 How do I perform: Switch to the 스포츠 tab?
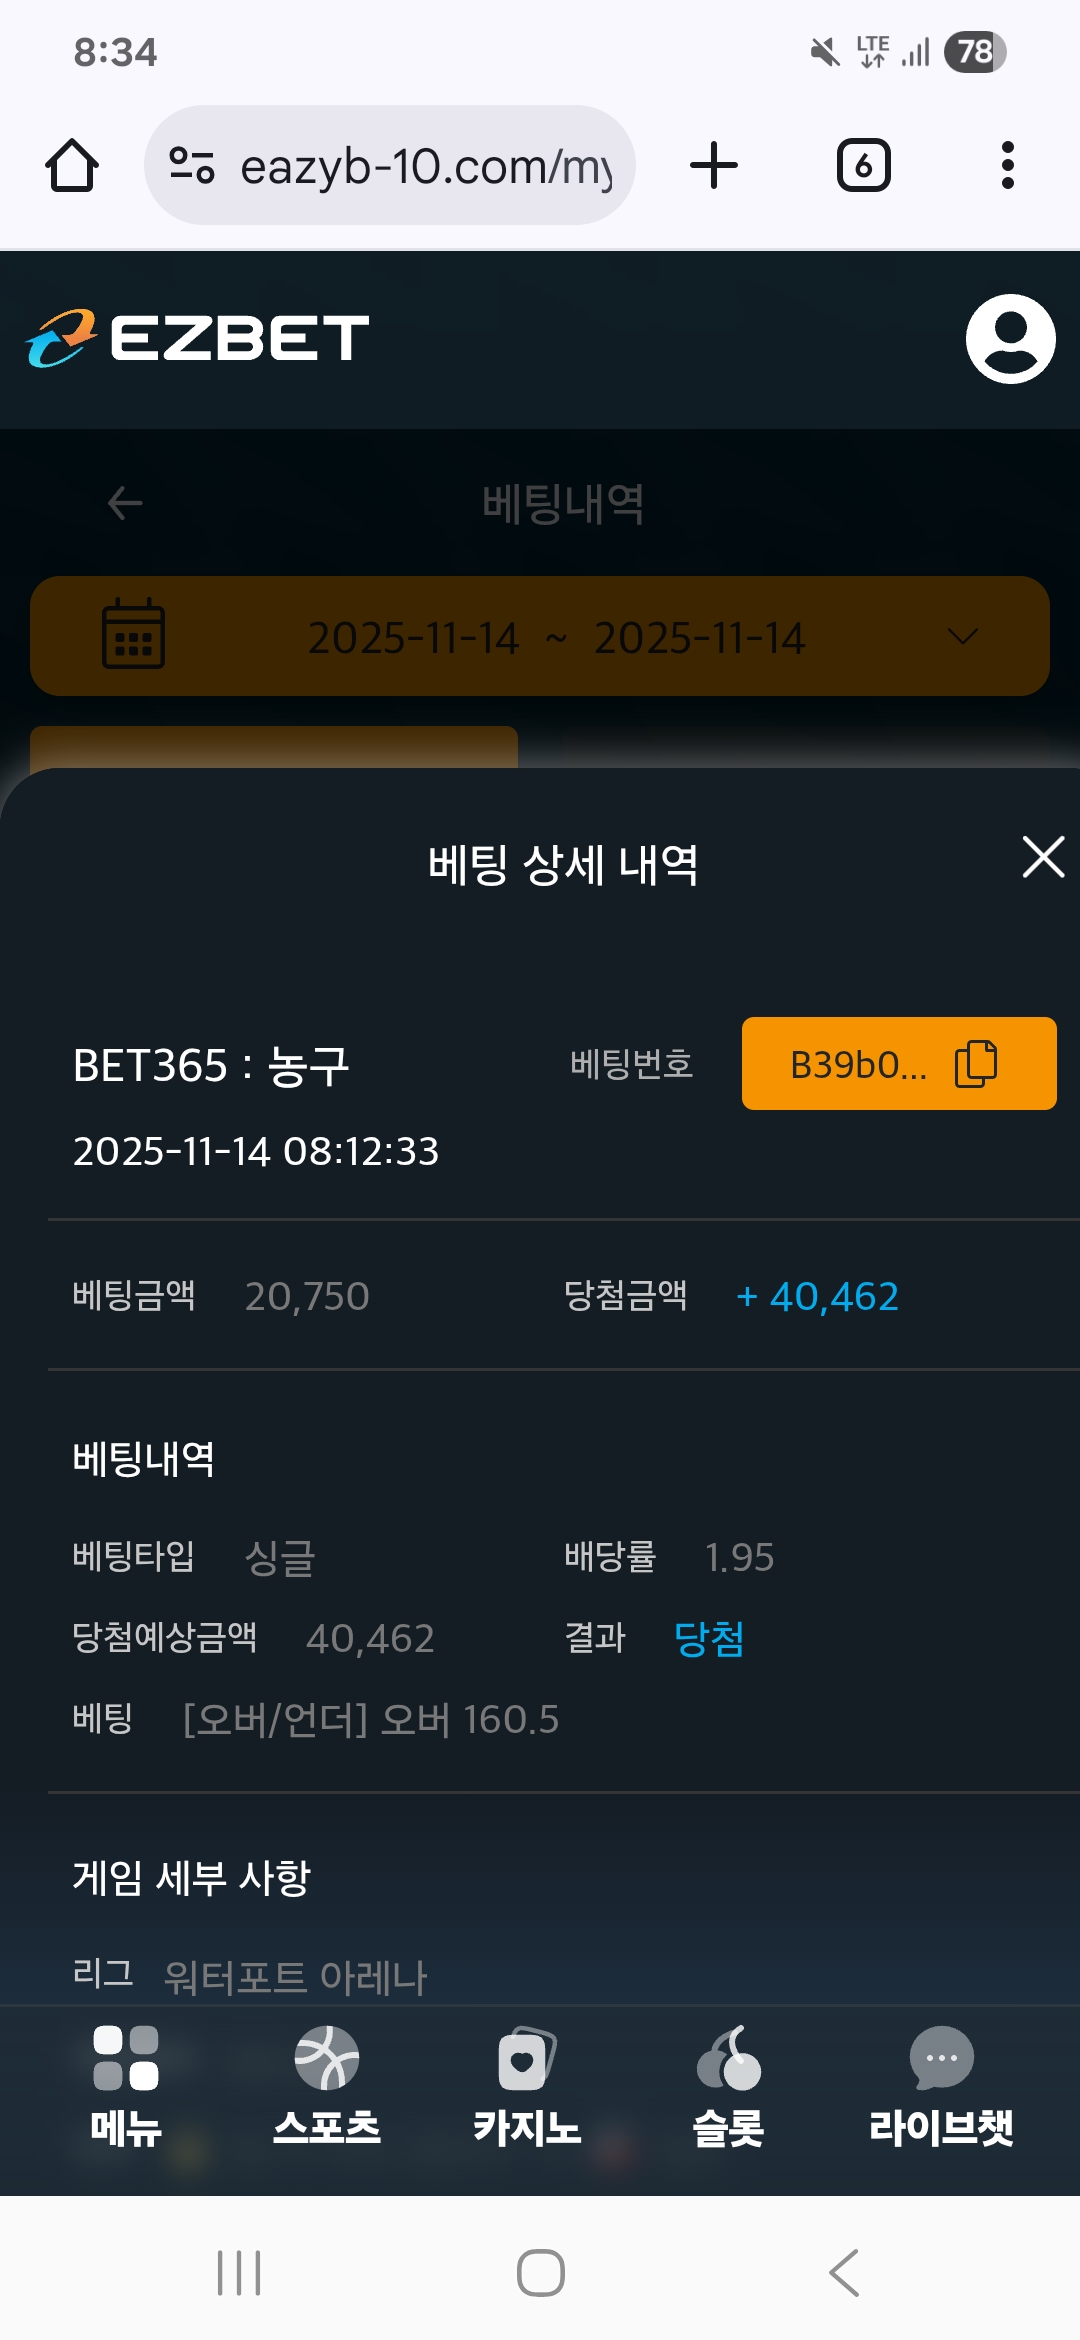[x=327, y=2086]
